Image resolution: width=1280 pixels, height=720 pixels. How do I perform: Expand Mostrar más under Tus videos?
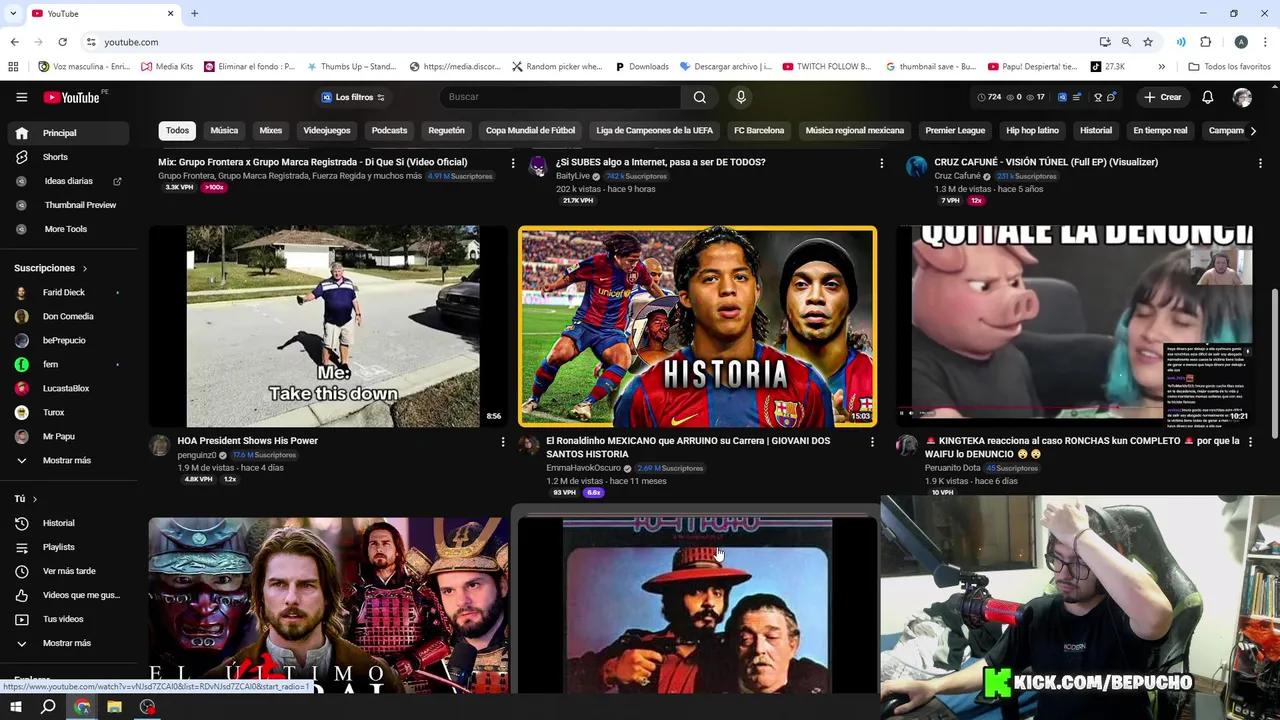click(x=69, y=643)
